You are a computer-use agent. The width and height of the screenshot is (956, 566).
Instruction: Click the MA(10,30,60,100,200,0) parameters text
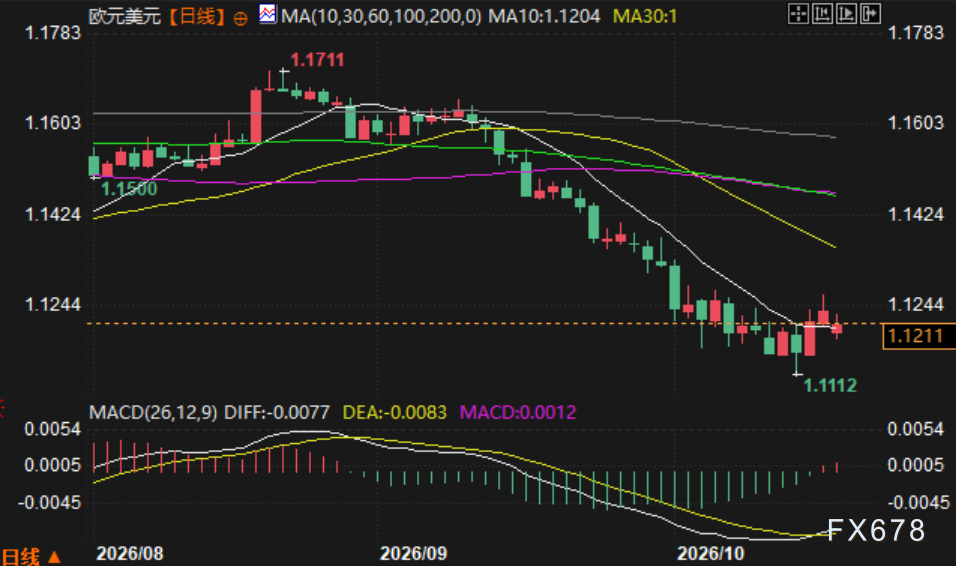point(381,16)
